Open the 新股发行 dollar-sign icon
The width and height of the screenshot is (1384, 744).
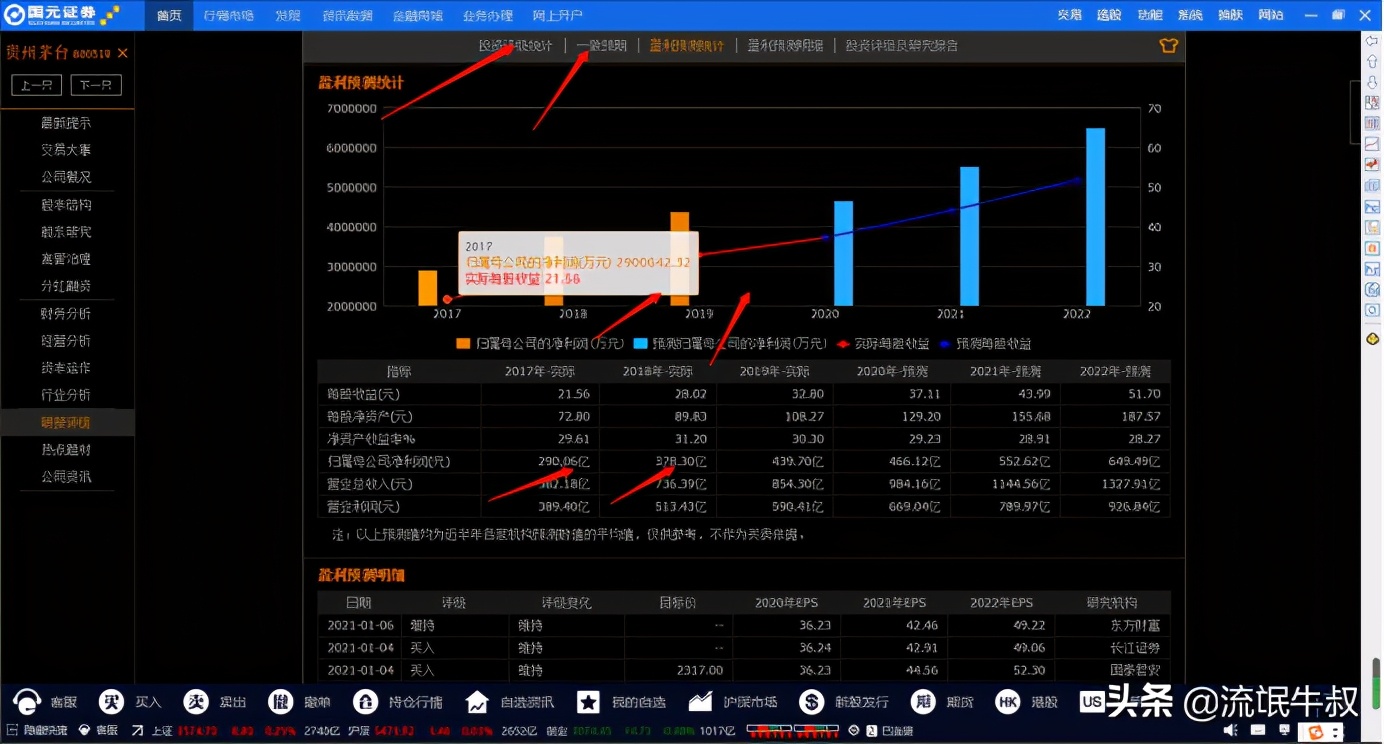point(811,701)
